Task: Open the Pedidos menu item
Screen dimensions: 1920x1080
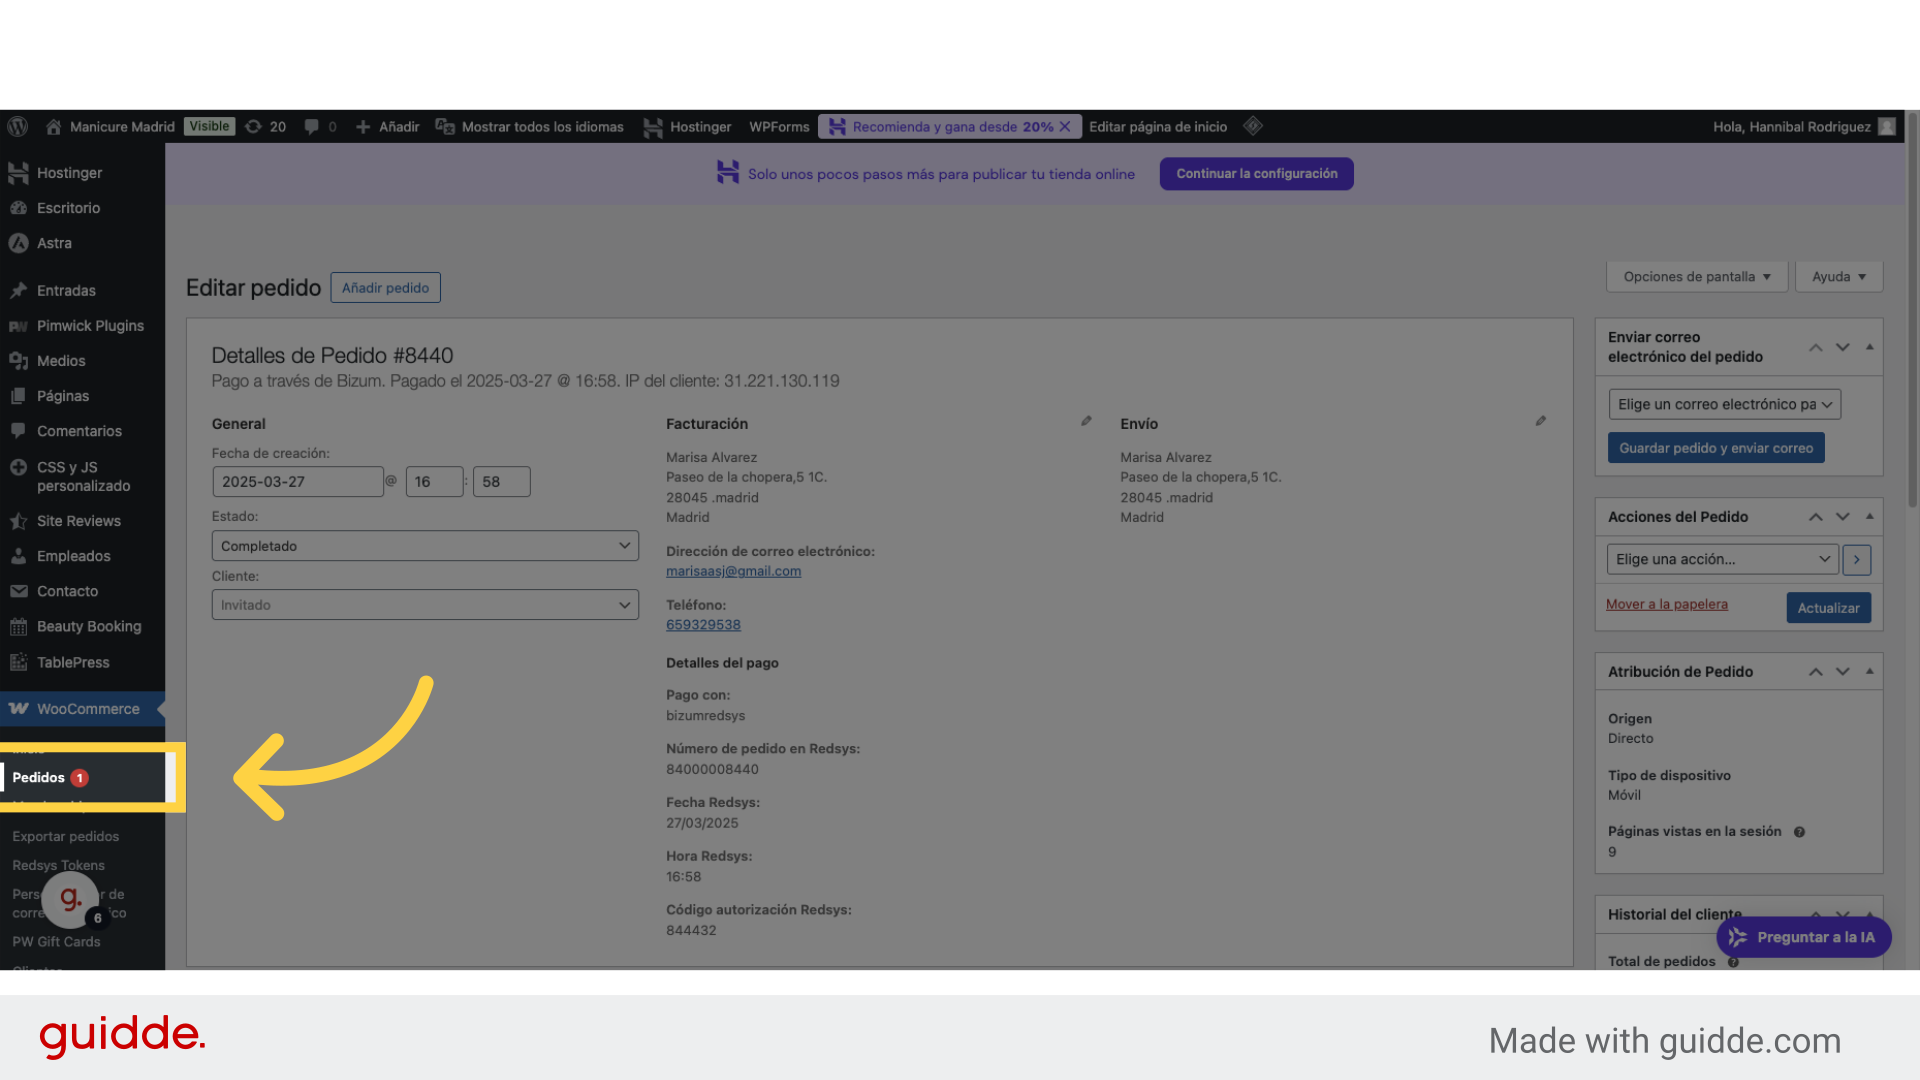Action: pos(40,778)
